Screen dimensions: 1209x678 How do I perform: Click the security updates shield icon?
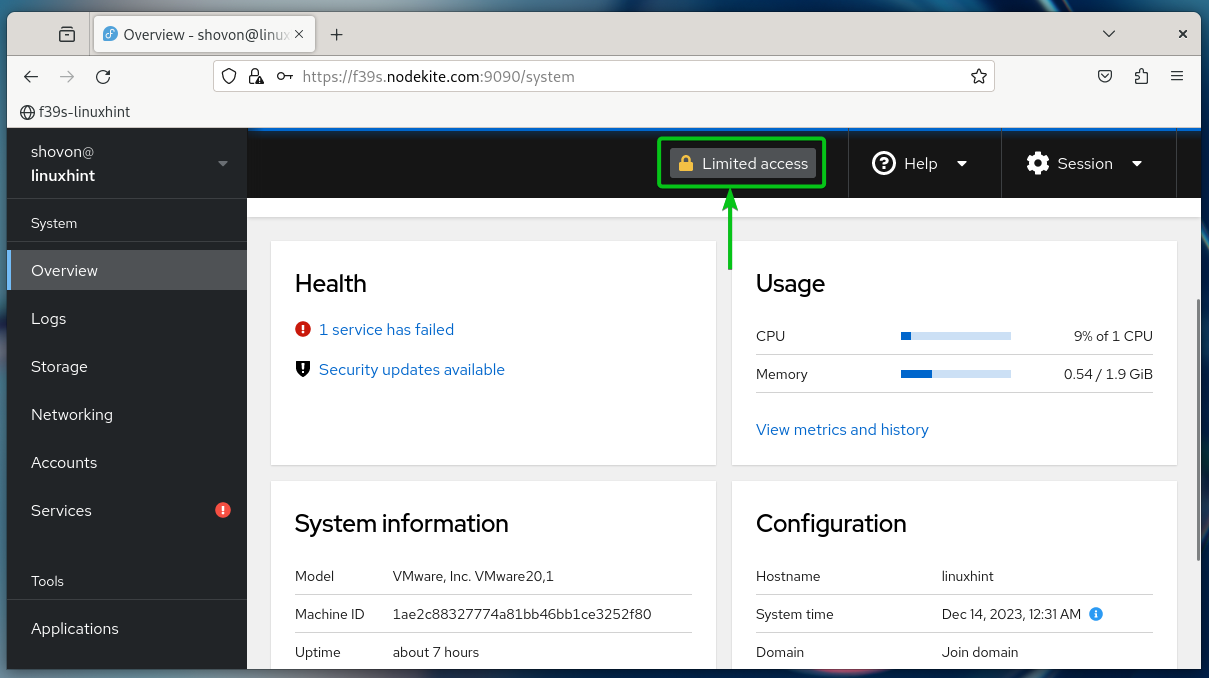click(303, 369)
